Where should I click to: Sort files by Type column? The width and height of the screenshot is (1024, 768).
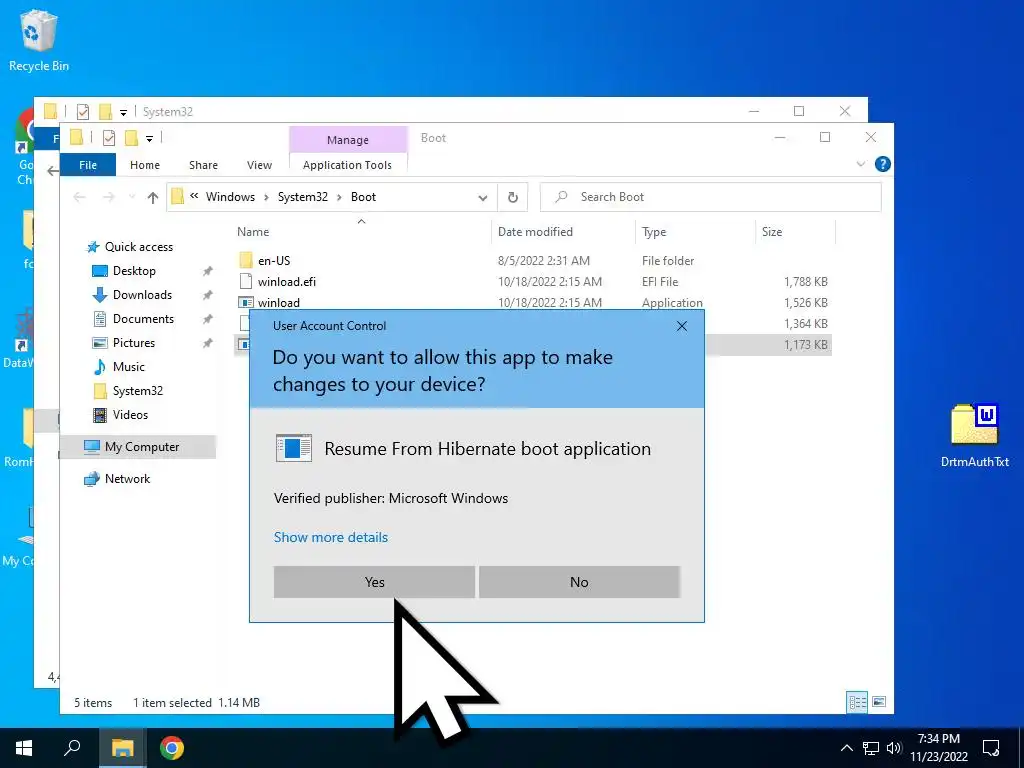click(654, 232)
